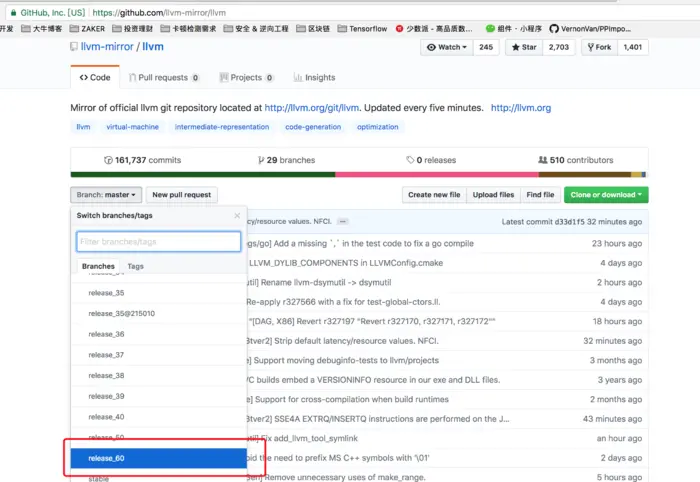The width and height of the screenshot is (700, 482).
Task: Open the 少数派 bookmark
Action: 433,29
